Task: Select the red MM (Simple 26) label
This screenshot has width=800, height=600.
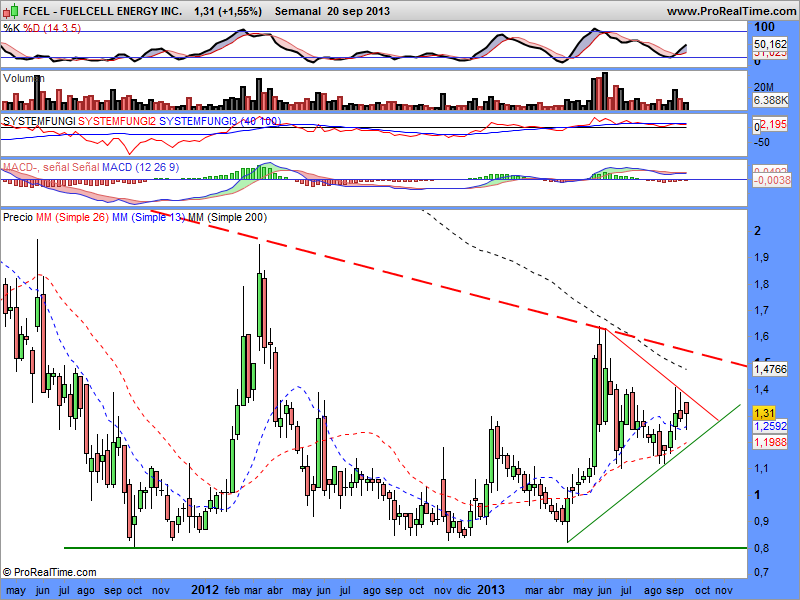Action: 72,217
